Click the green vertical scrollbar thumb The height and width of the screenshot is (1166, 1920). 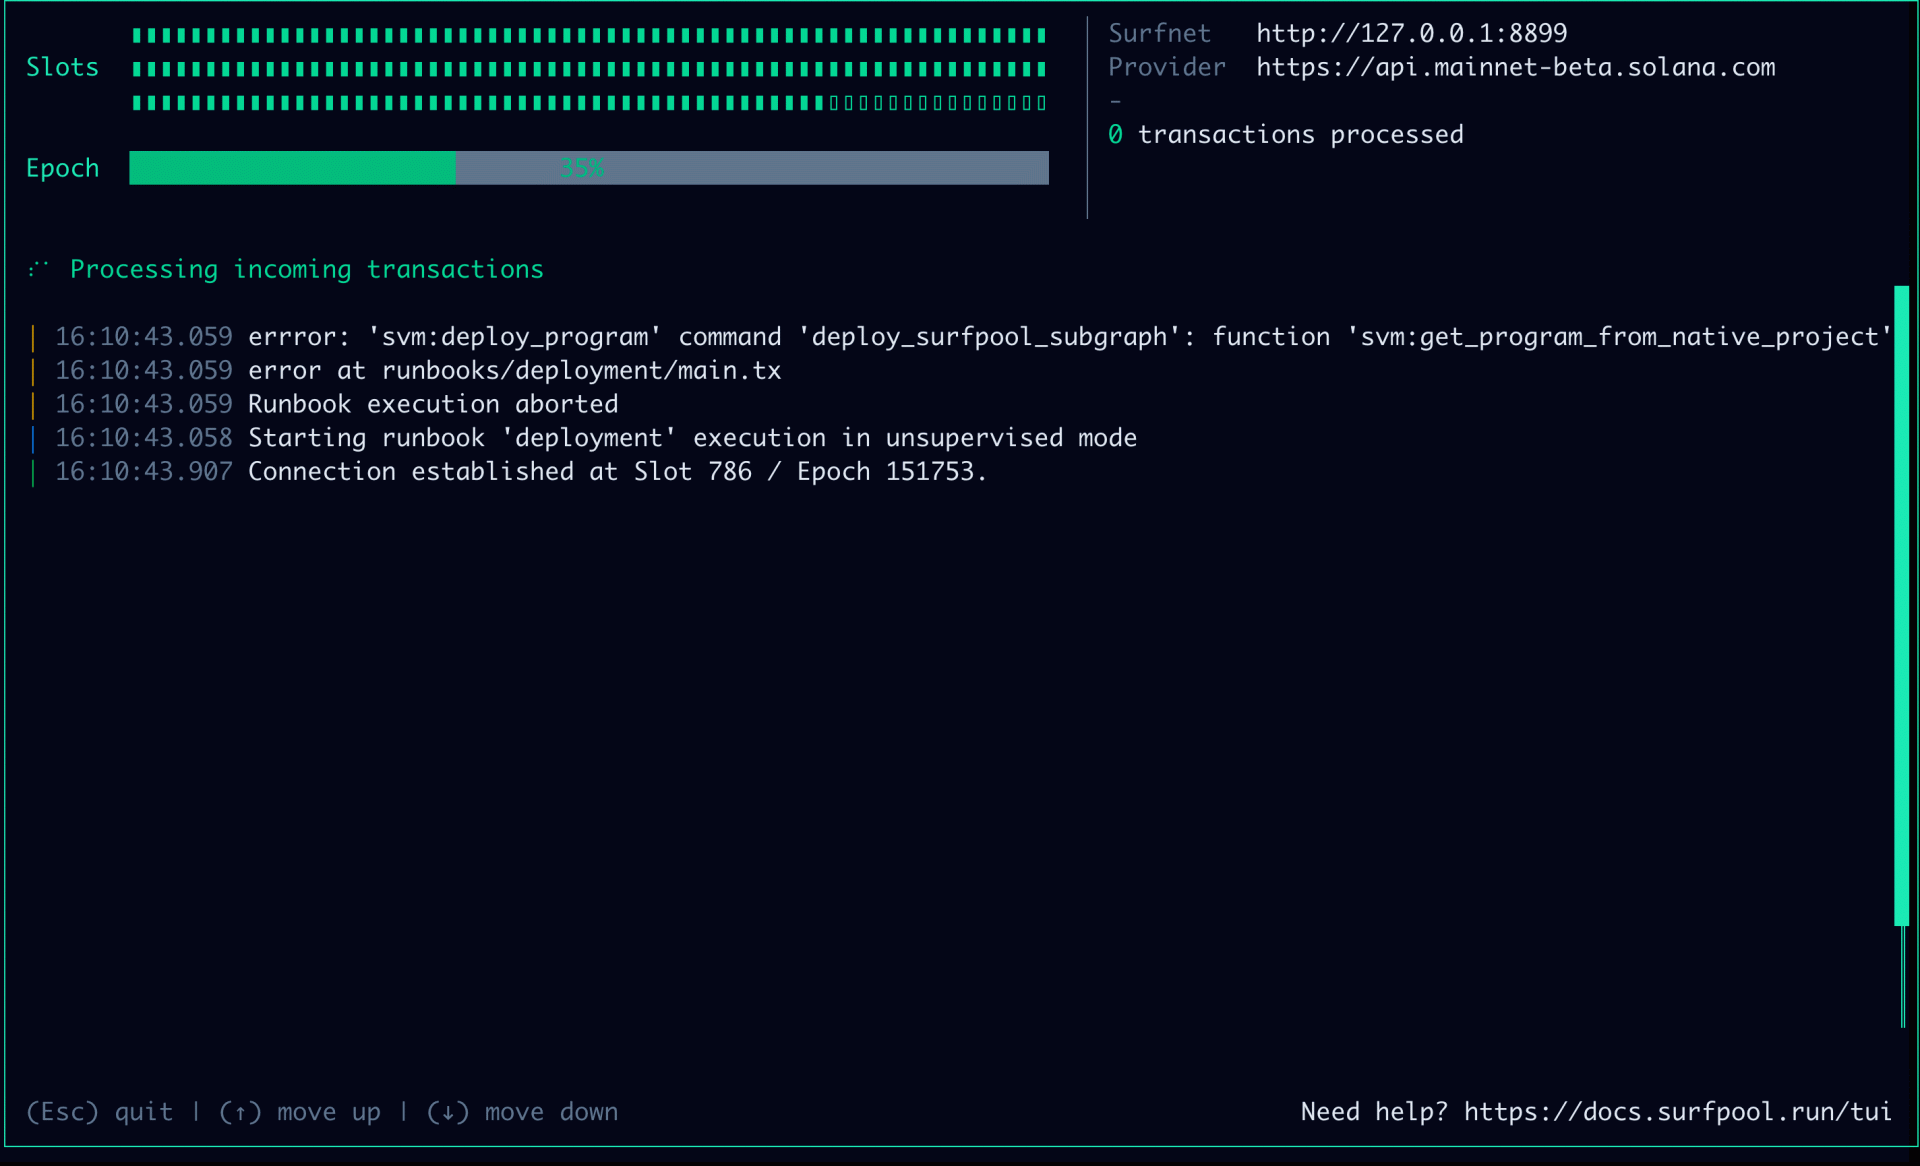coord(1901,605)
